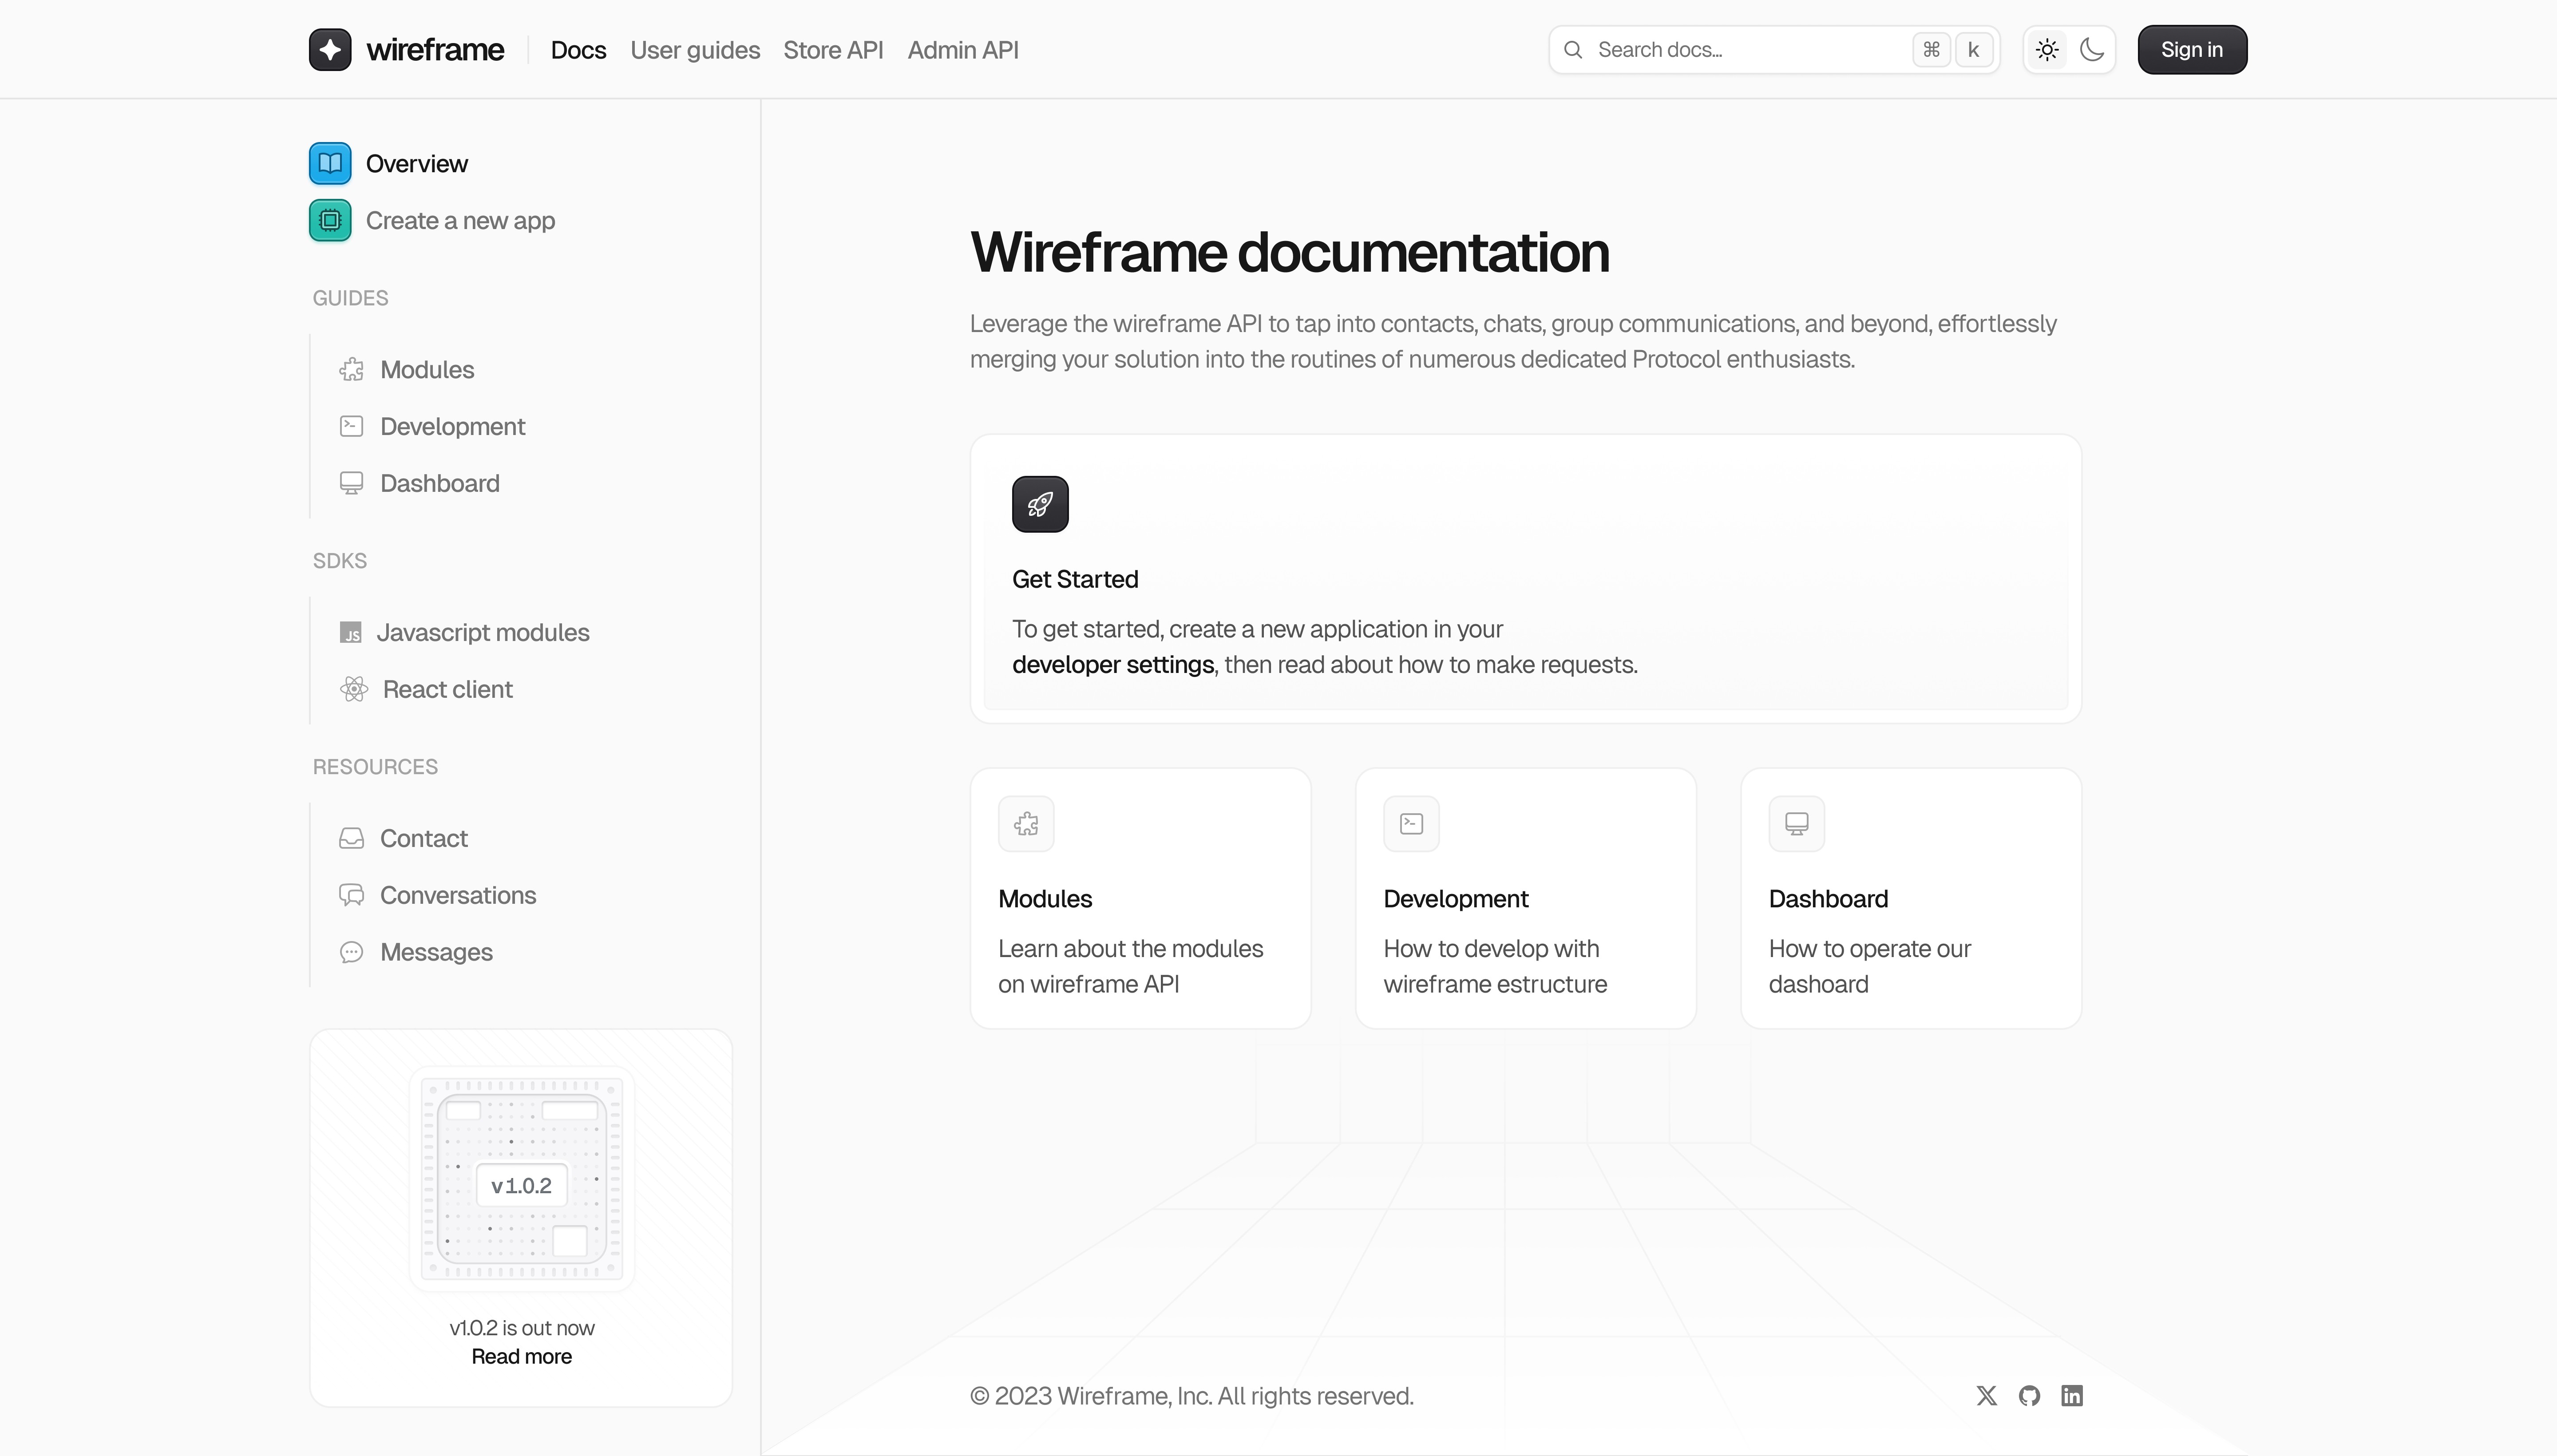The height and width of the screenshot is (1456, 2557).
Task: Click the wireframe brand name text
Action: 435,50
